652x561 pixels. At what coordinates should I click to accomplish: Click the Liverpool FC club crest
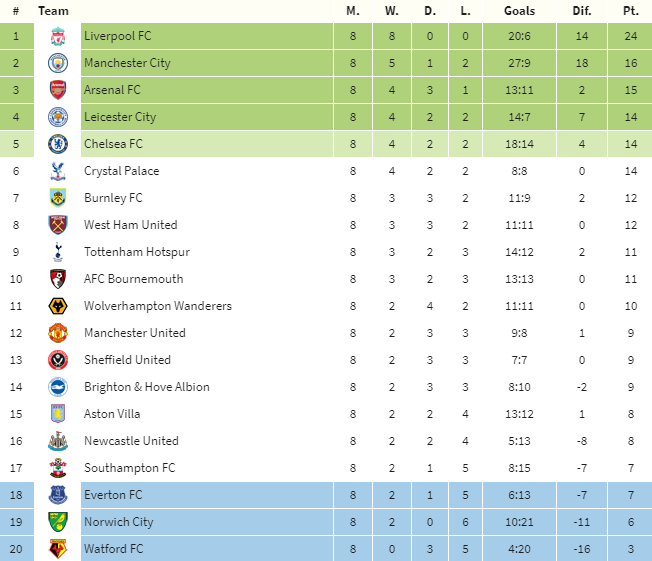coord(58,36)
